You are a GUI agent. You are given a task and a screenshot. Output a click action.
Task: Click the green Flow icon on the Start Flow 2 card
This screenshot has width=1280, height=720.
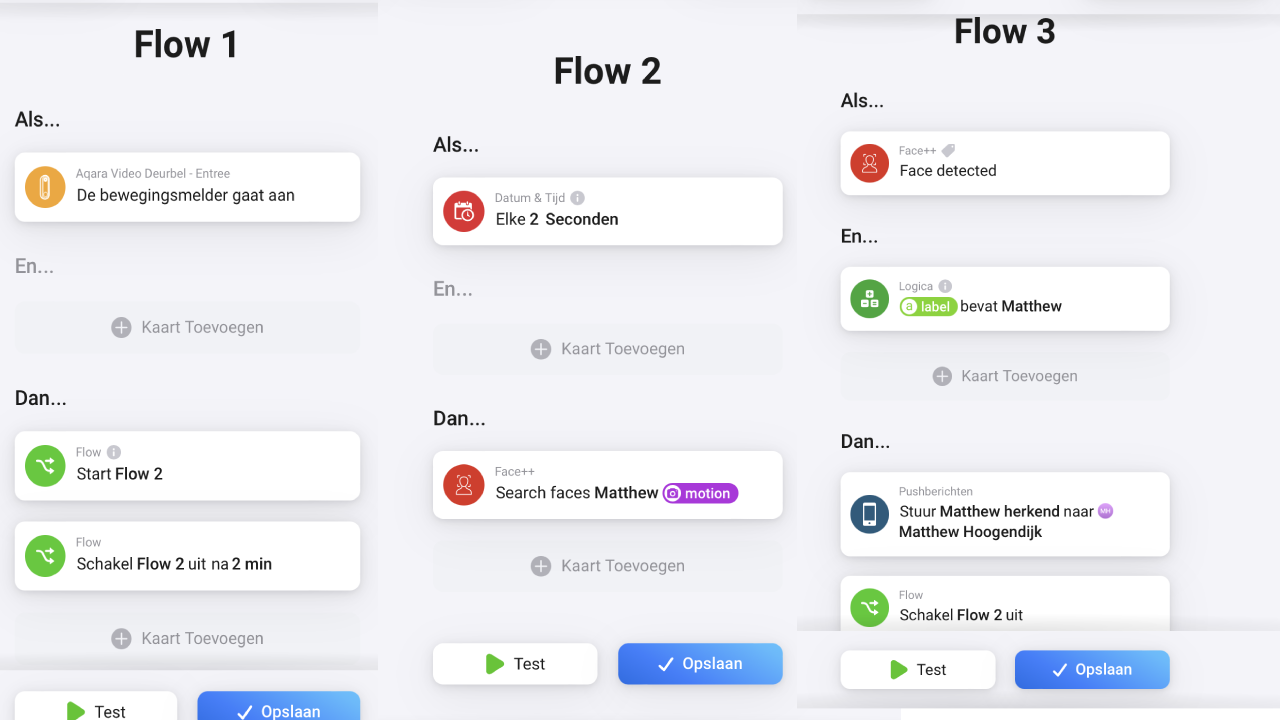[45, 466]
